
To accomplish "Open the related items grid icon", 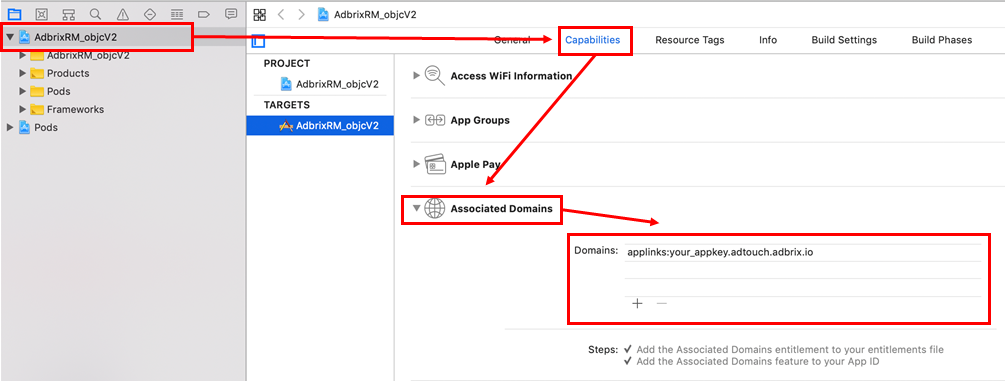I will tap(260, 15).
